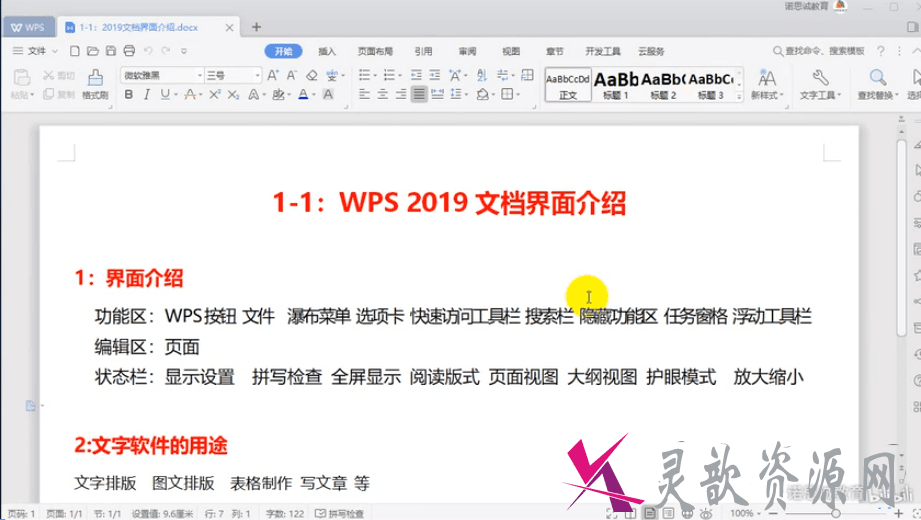Toggle 拼写检查 spell check in status bar
Image resolution: width=921 pixels, height=520 pixels.
coord(340,514)
